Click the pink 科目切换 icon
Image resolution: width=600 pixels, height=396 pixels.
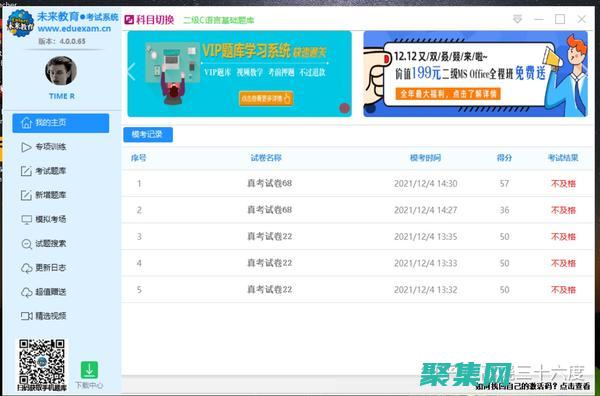pyautogui.click(x=129, y=20)
